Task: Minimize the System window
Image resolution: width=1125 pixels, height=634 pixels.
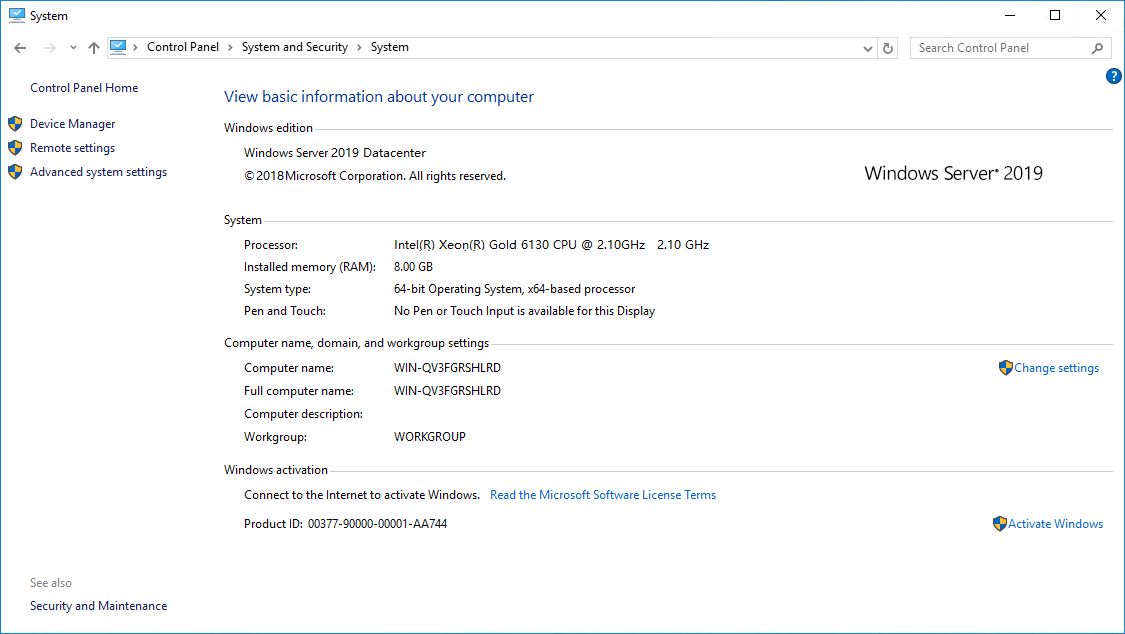Action: pos(1010,15)
